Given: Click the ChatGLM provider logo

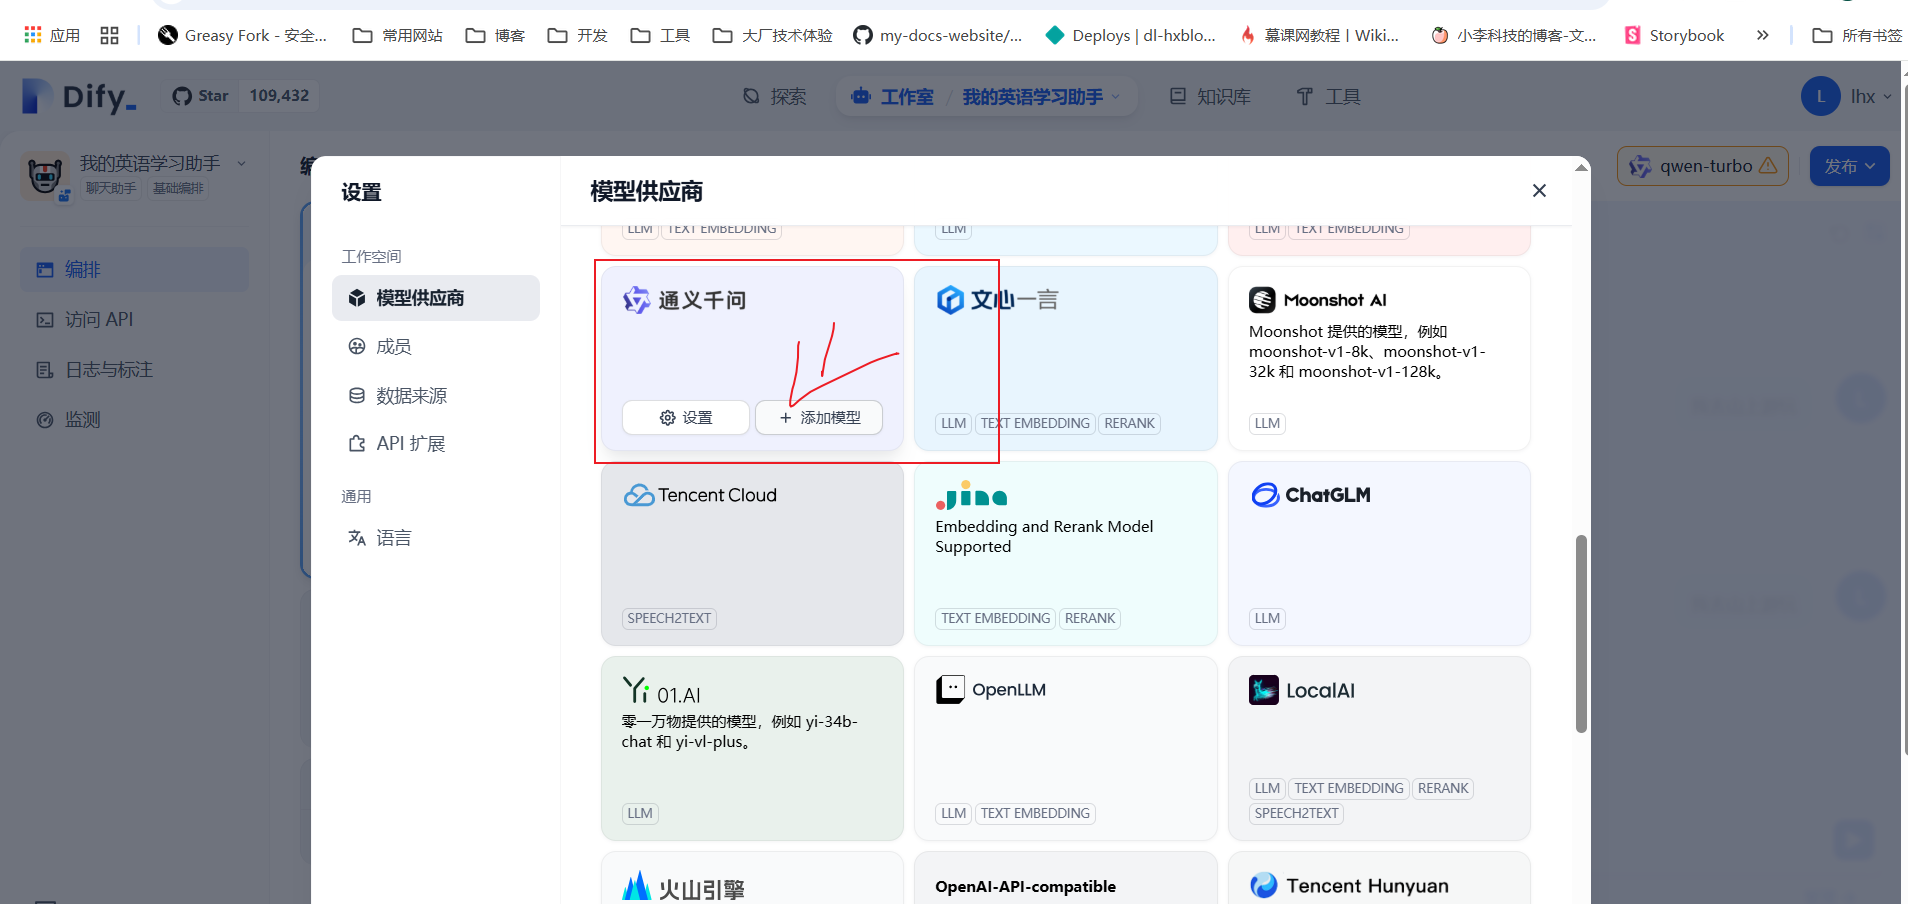Looking at the screenshot, I should coord(1311,495).
